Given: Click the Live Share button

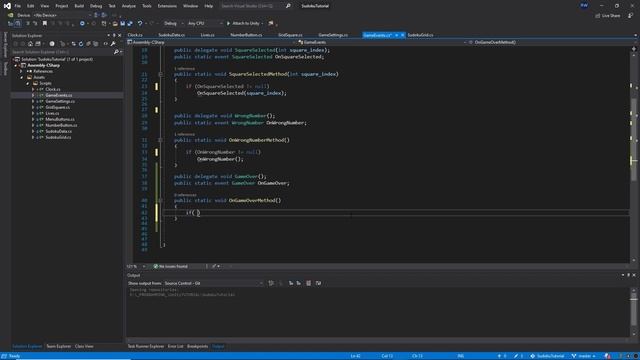Looking at the screenshot, I should 607,16.
